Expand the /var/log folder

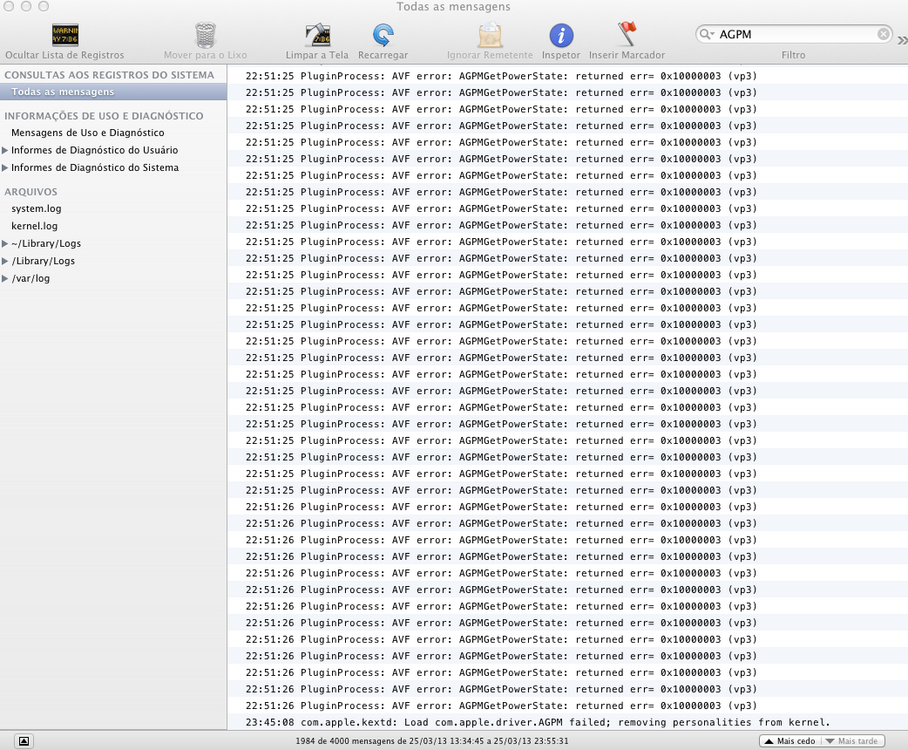(5, 279)
